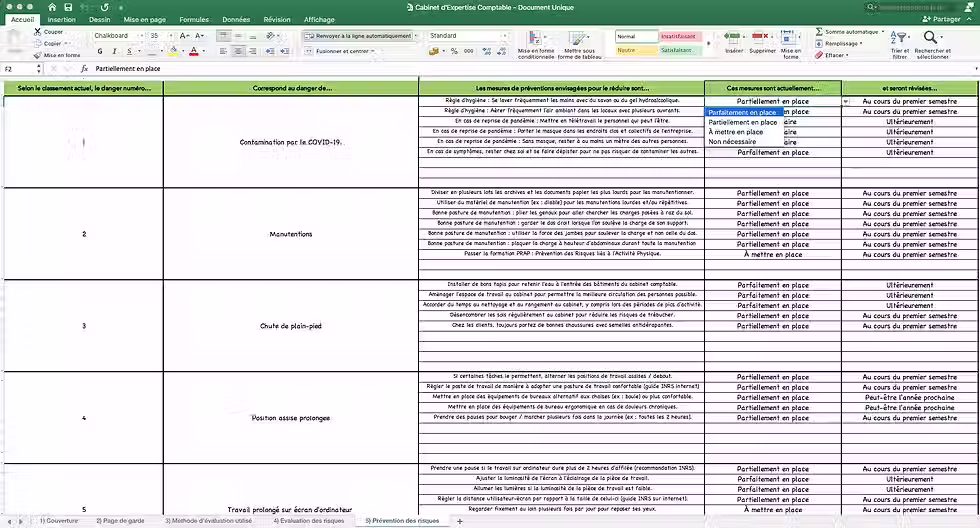Image resolution: width=980 pixels, height=528 pixels.
Task: Open the Révision ribbon tab
Action: tap(277, 19)
